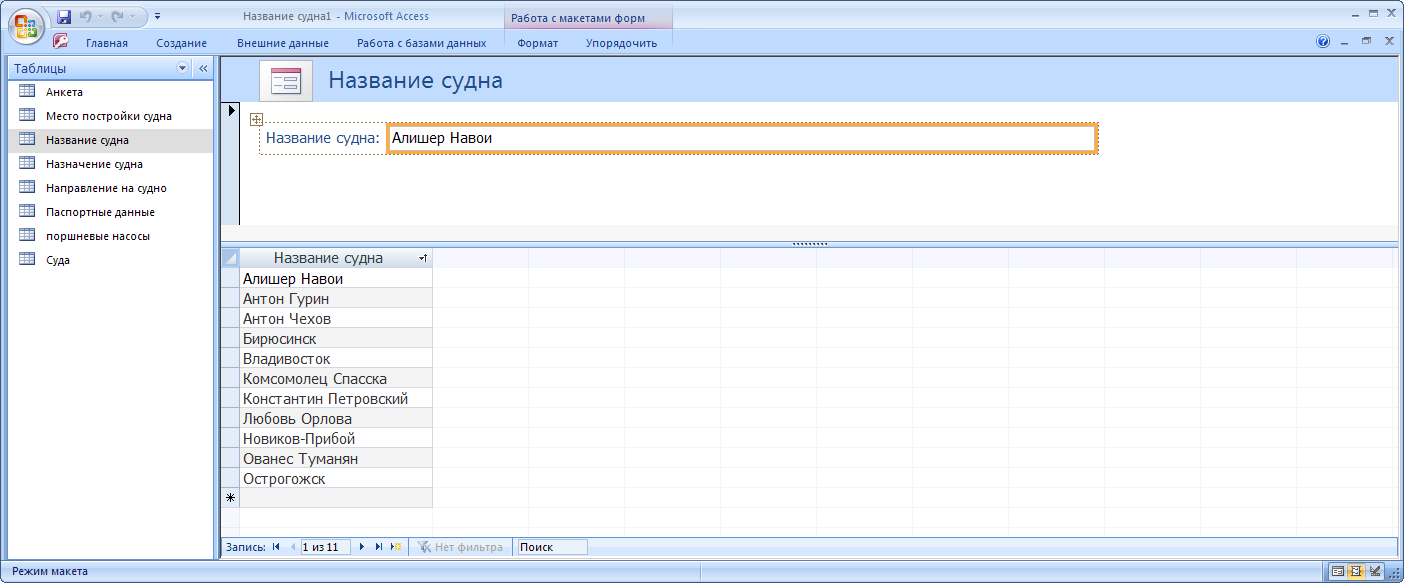This screenshot has height=583, width=1404.
Task: Open Customize Quick Access Toolbar dropdown
Action: [x=158, y=17]
